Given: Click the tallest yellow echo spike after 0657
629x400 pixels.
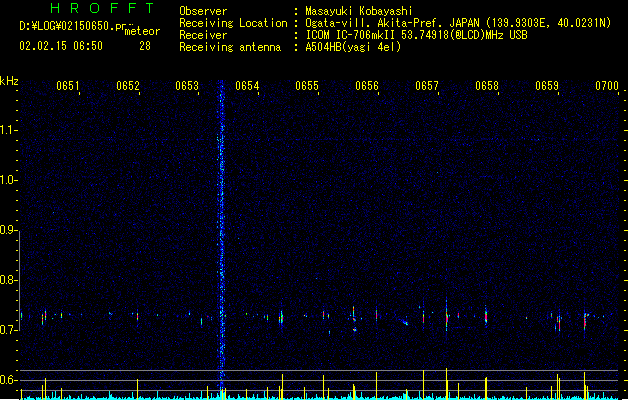Looking at the screenshot, I should pyautogui.click(x=446, y=384).
